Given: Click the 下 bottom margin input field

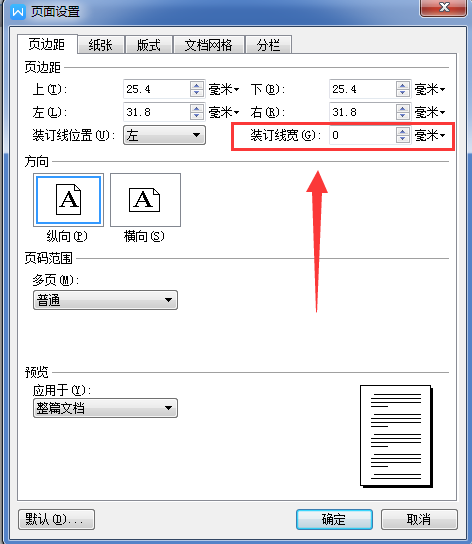Looking at the screenshot, I should pos(363,89).
